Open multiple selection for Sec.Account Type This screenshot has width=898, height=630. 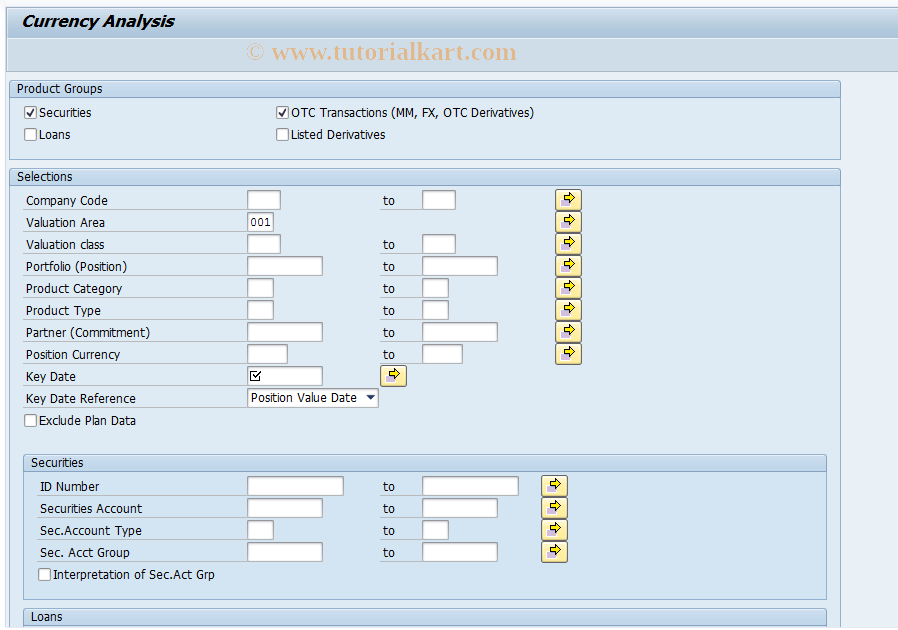coord(554,530)
